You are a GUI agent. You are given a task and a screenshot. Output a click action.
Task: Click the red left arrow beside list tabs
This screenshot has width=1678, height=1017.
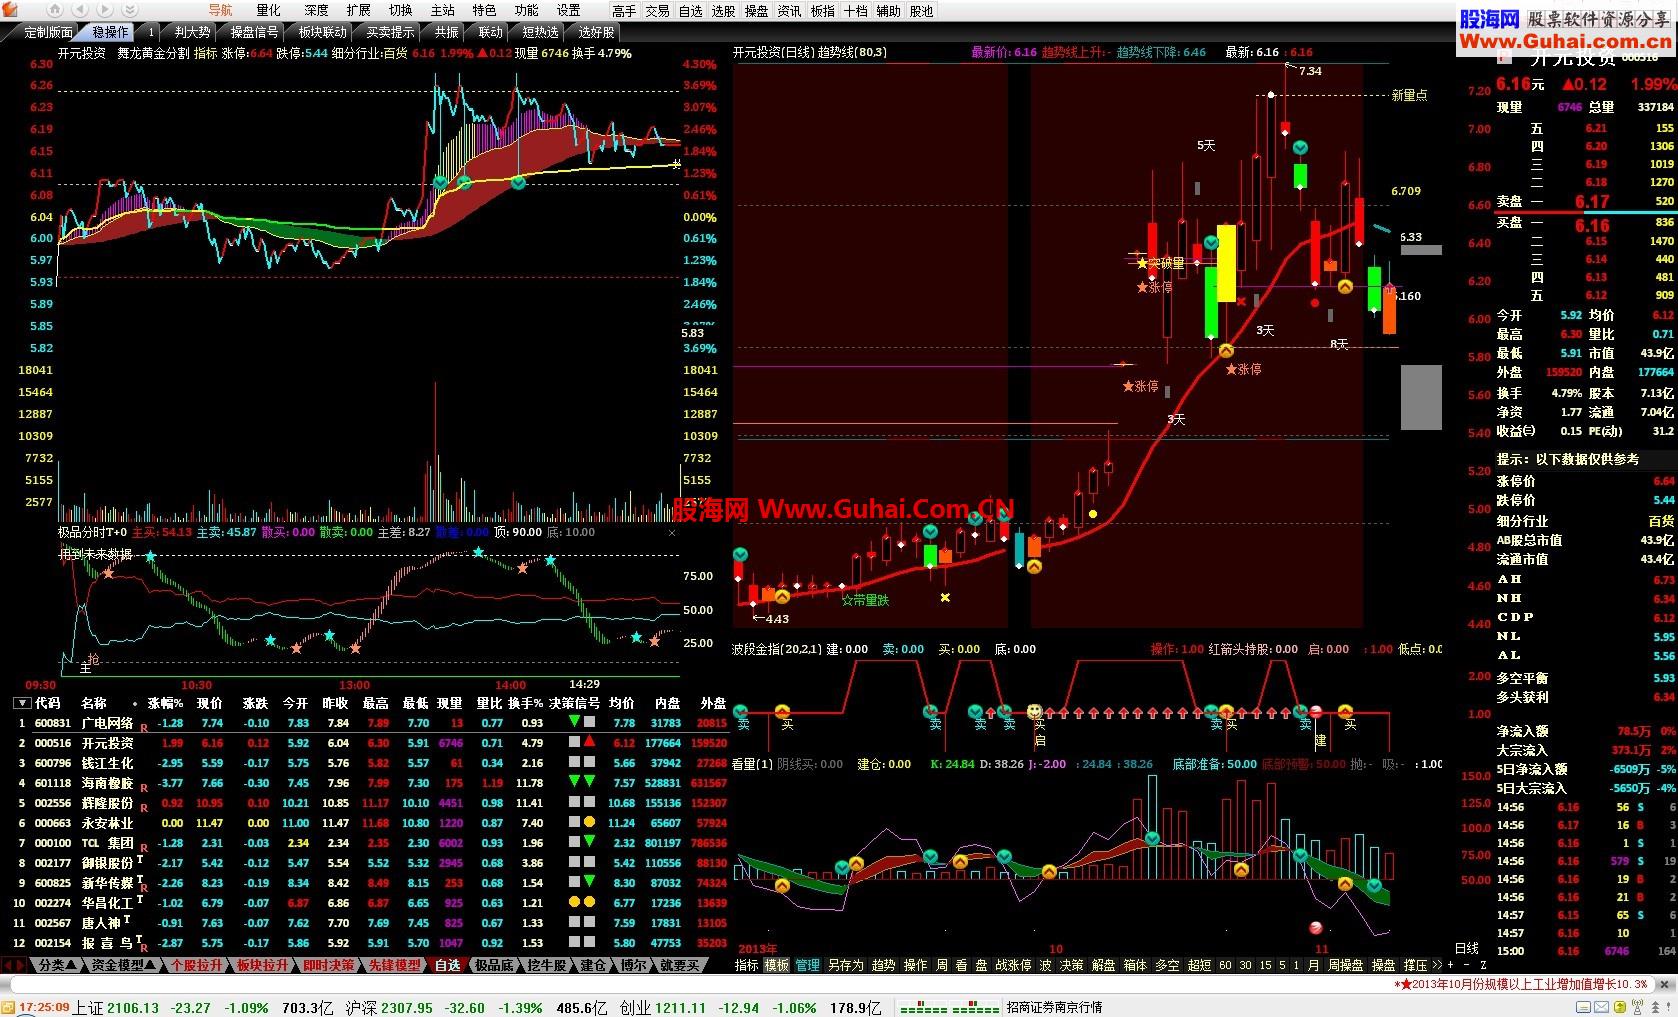(7, 965)
